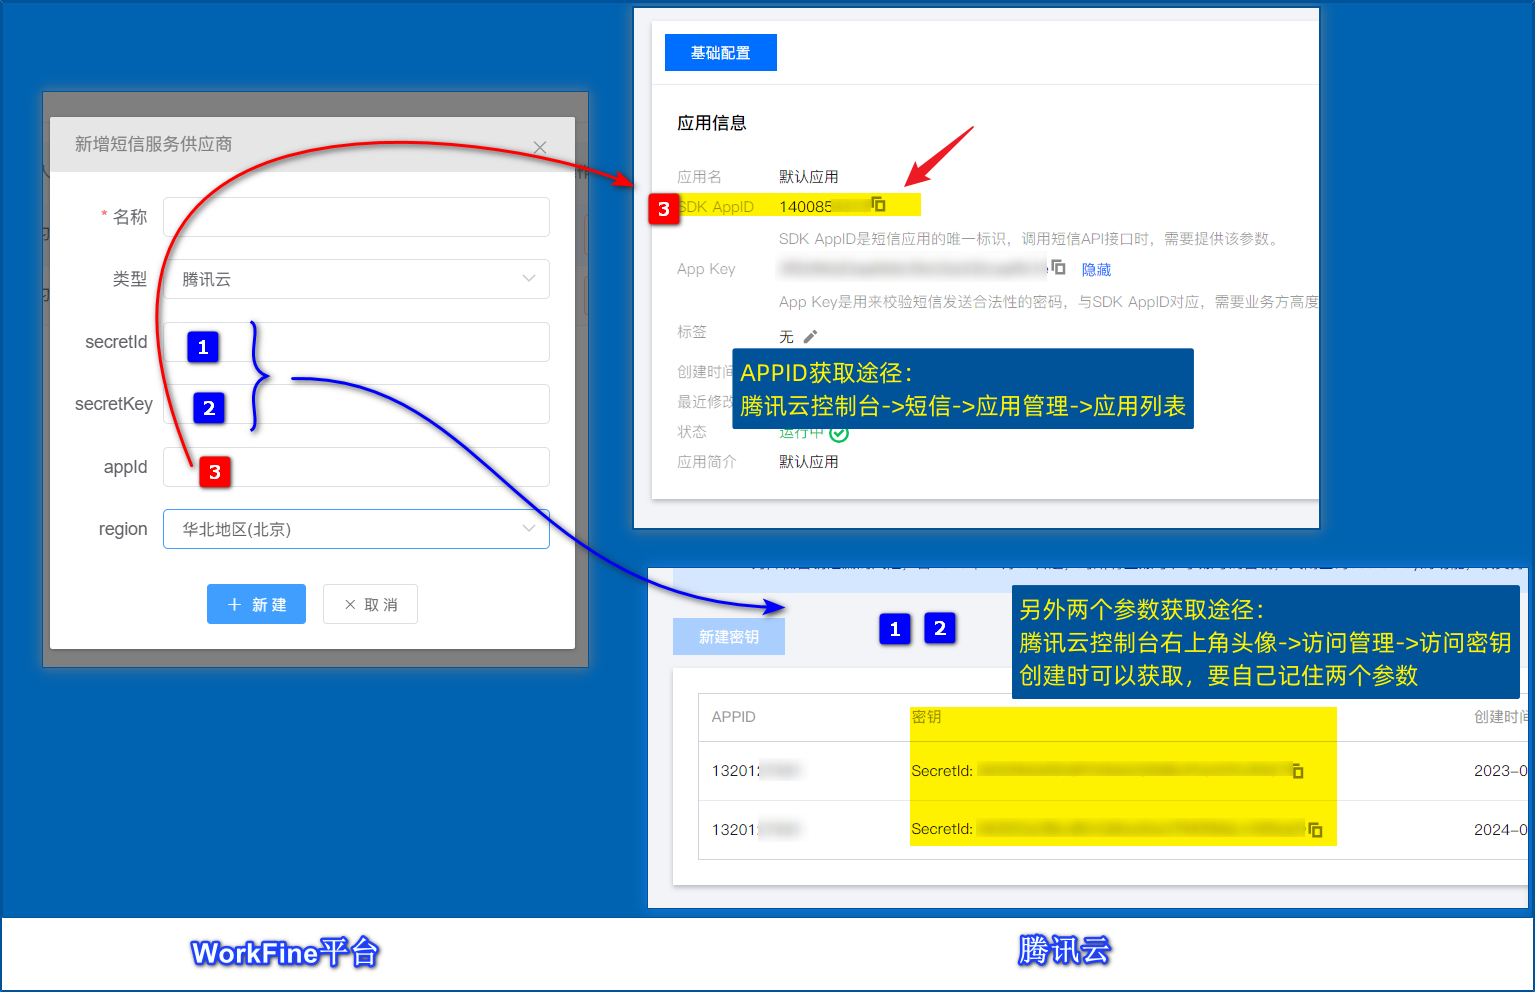Viewport: 1535px width, 992px height.
Task: Click the 应用信息 heading
Action: (712, 123)
